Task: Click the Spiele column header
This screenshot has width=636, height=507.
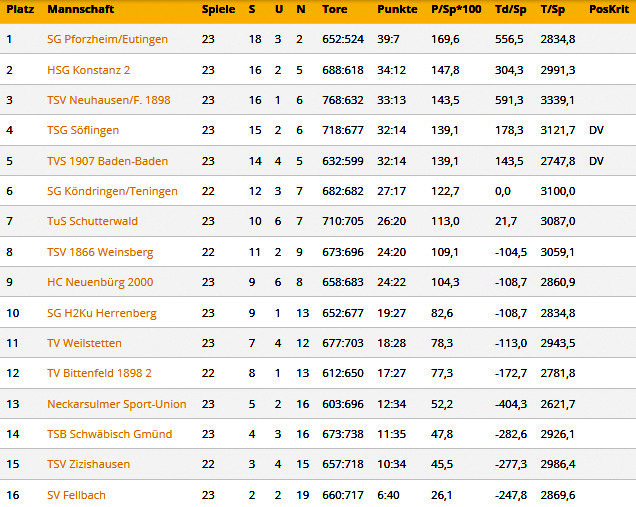Action: [218, 9]
